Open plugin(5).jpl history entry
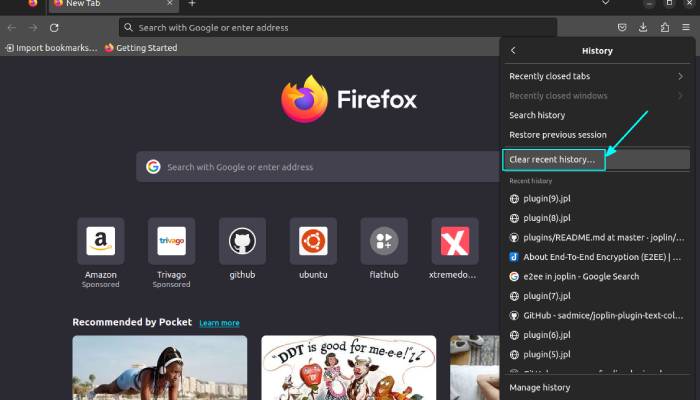 [x=597, y=354]
